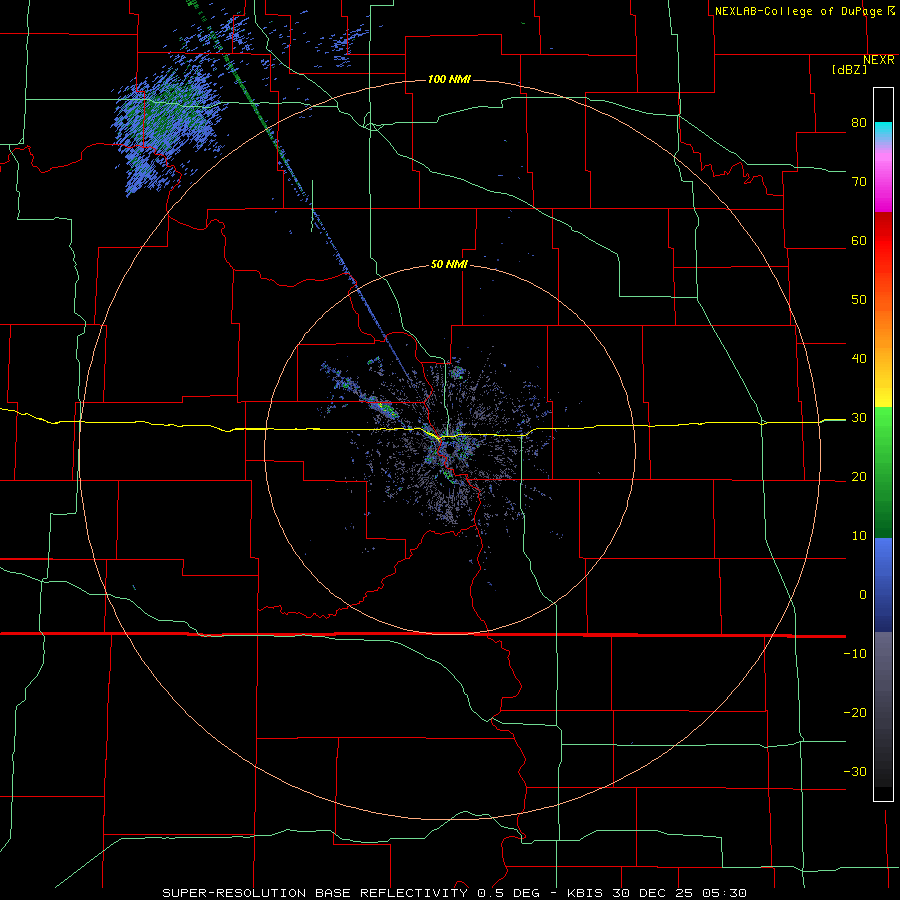
Task: Click the 70 value on the dBZ scale
Action: [x=859, y=182]
